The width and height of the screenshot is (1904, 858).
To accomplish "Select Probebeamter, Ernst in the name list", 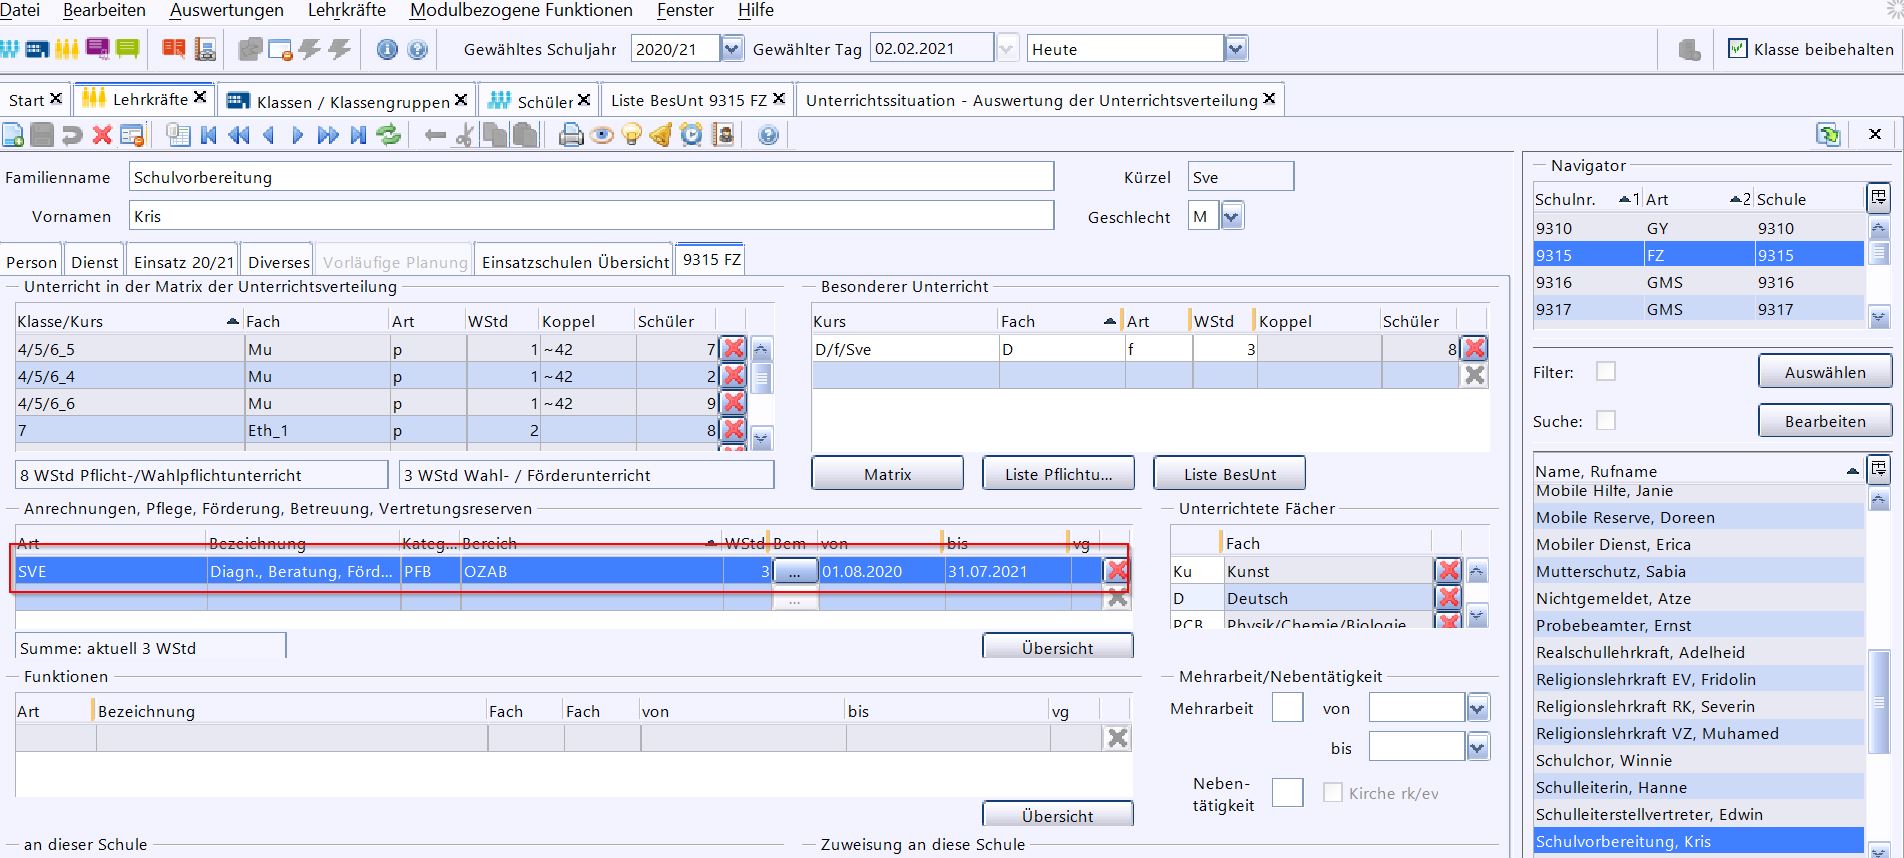I will [x=1698, y=625].
